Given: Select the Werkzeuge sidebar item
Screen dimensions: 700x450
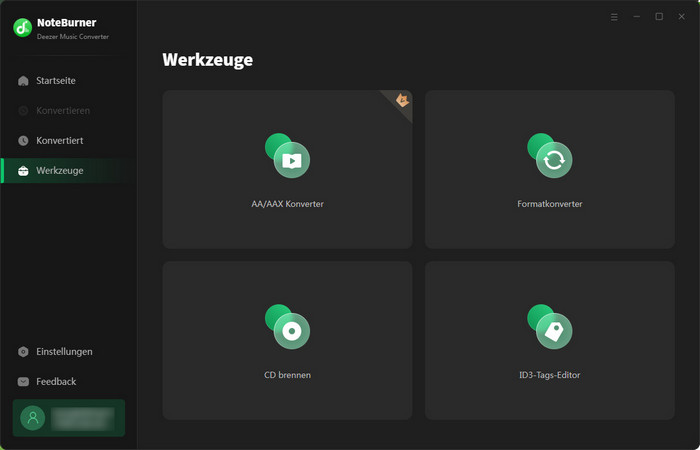Looking at the screenshot, I should (x=69, y=171).
